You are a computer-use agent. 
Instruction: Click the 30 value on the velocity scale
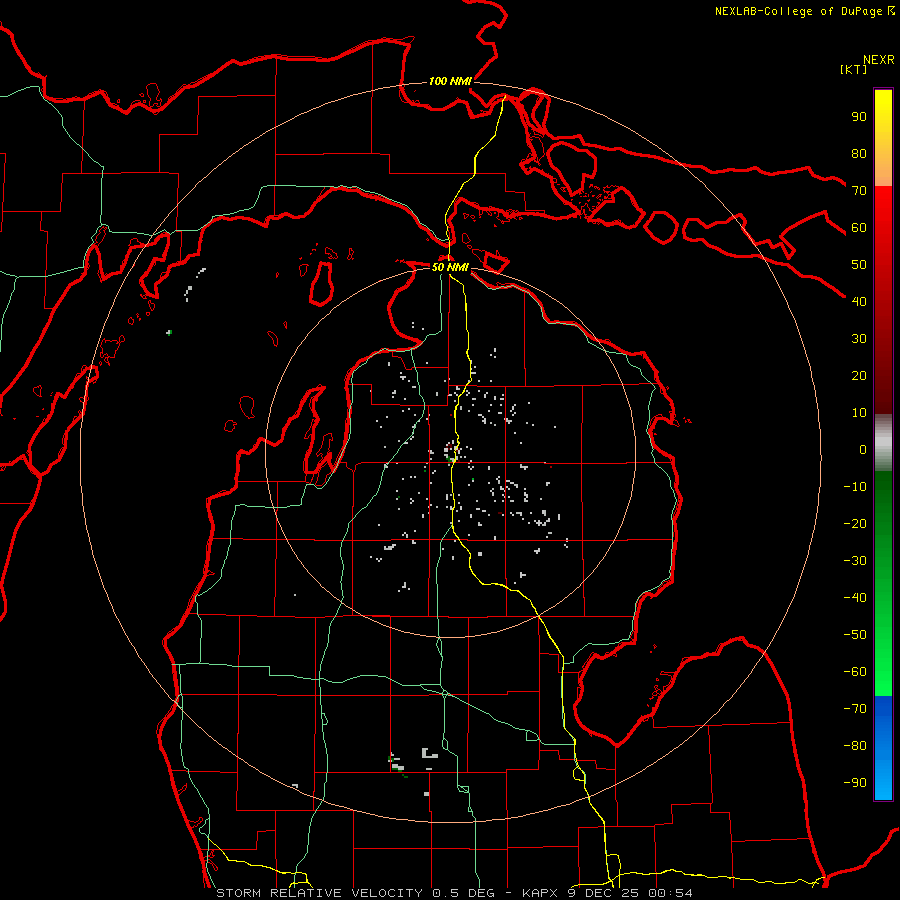(x=859, y=339)
